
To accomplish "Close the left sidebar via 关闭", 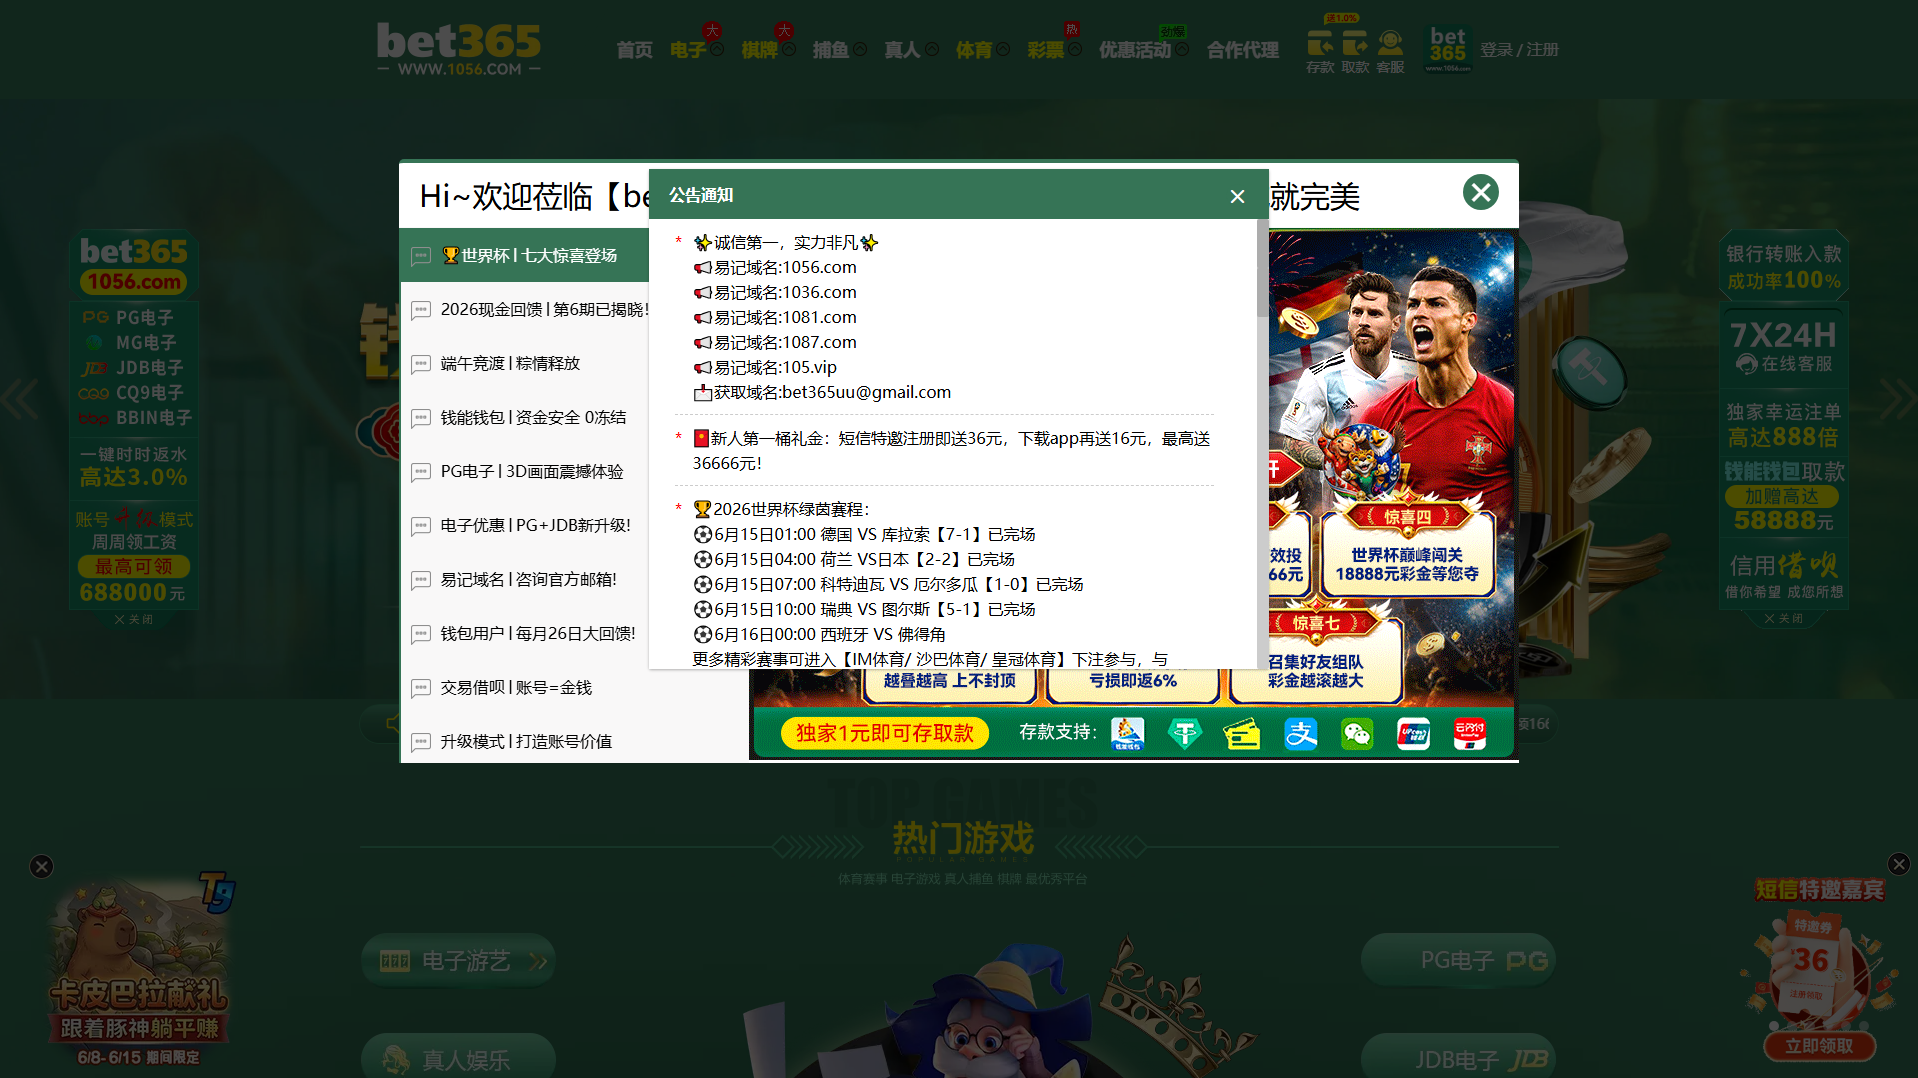I will point(134,619).
